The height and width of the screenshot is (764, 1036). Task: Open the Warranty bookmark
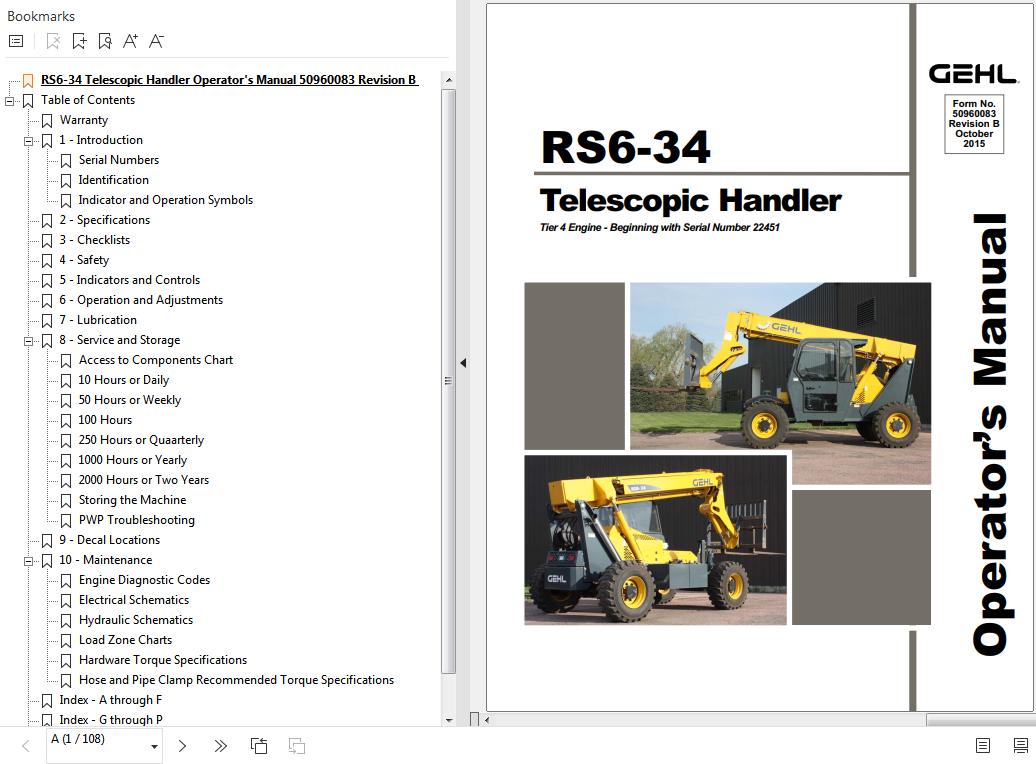click(x=83, y=120)
